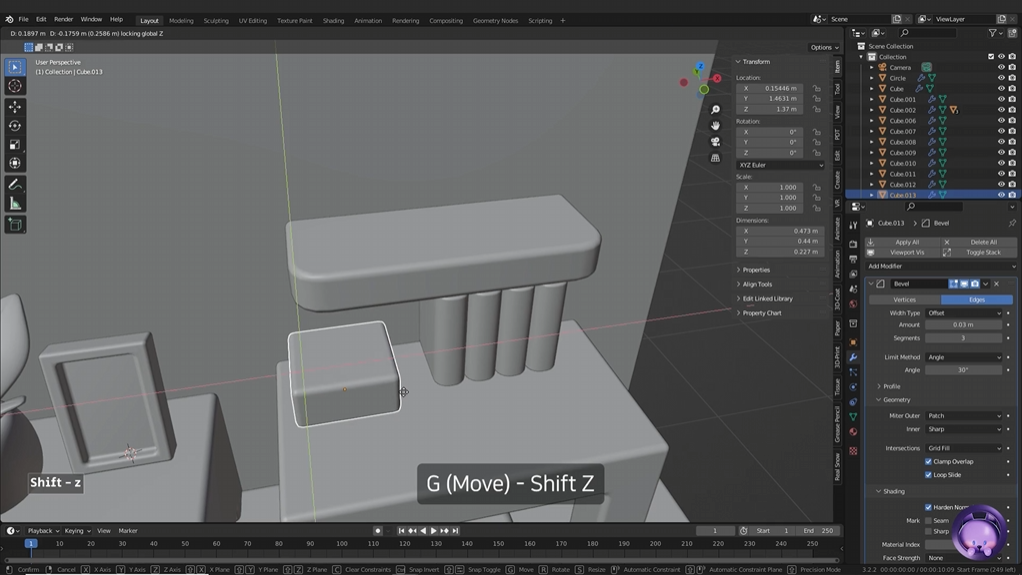Open the timeline Playback menu

42,531
